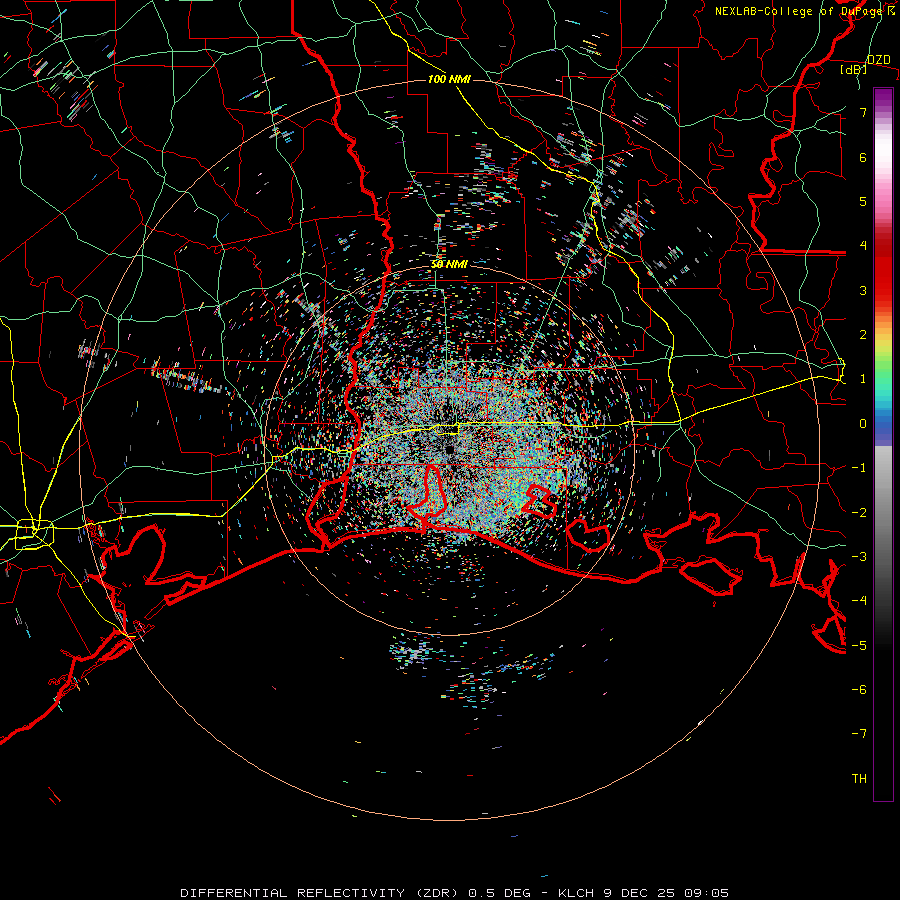Click the TH label on legend

[859, 779]
